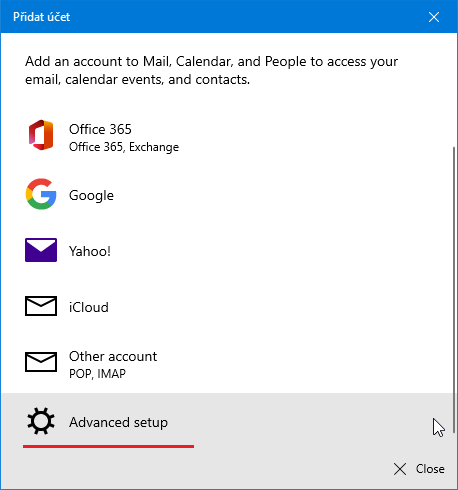Click the 'Office 365, Exchange' subtitle text
The height and width of the screenshot is (490, 458).
[124, 147]
